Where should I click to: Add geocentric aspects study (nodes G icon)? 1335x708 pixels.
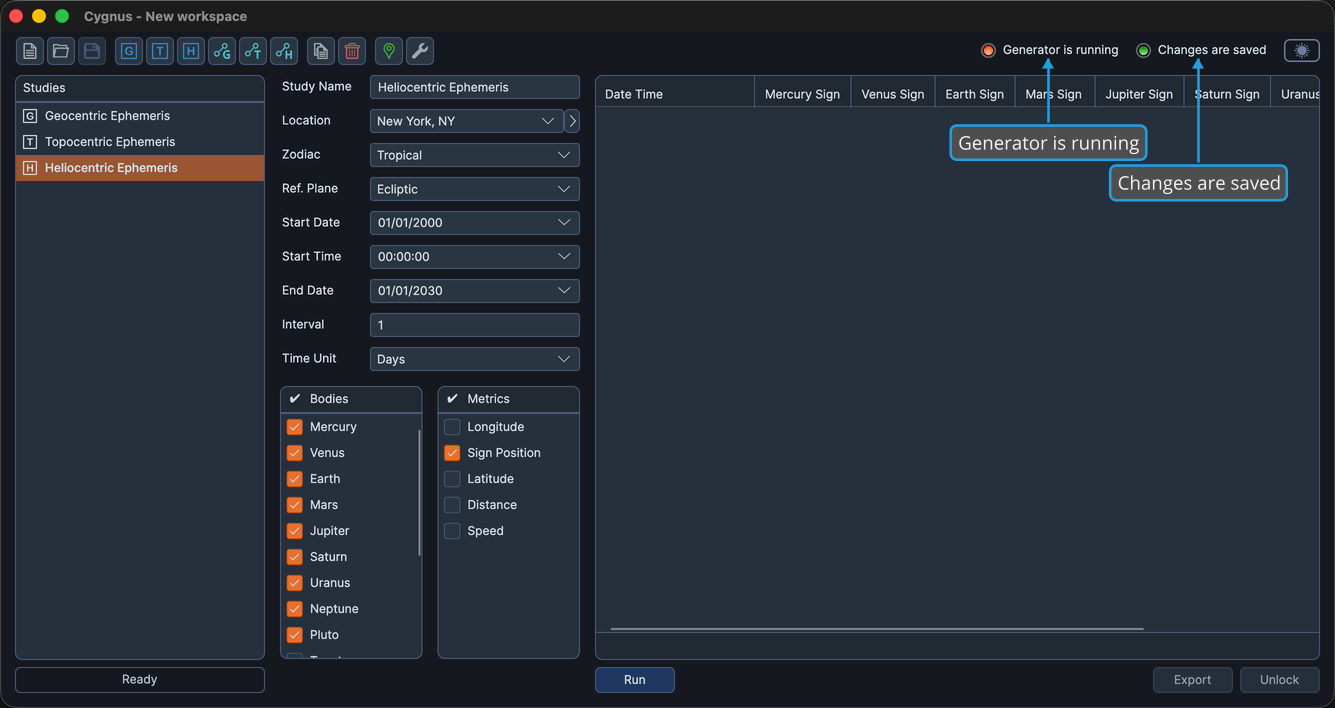(222, 51)
